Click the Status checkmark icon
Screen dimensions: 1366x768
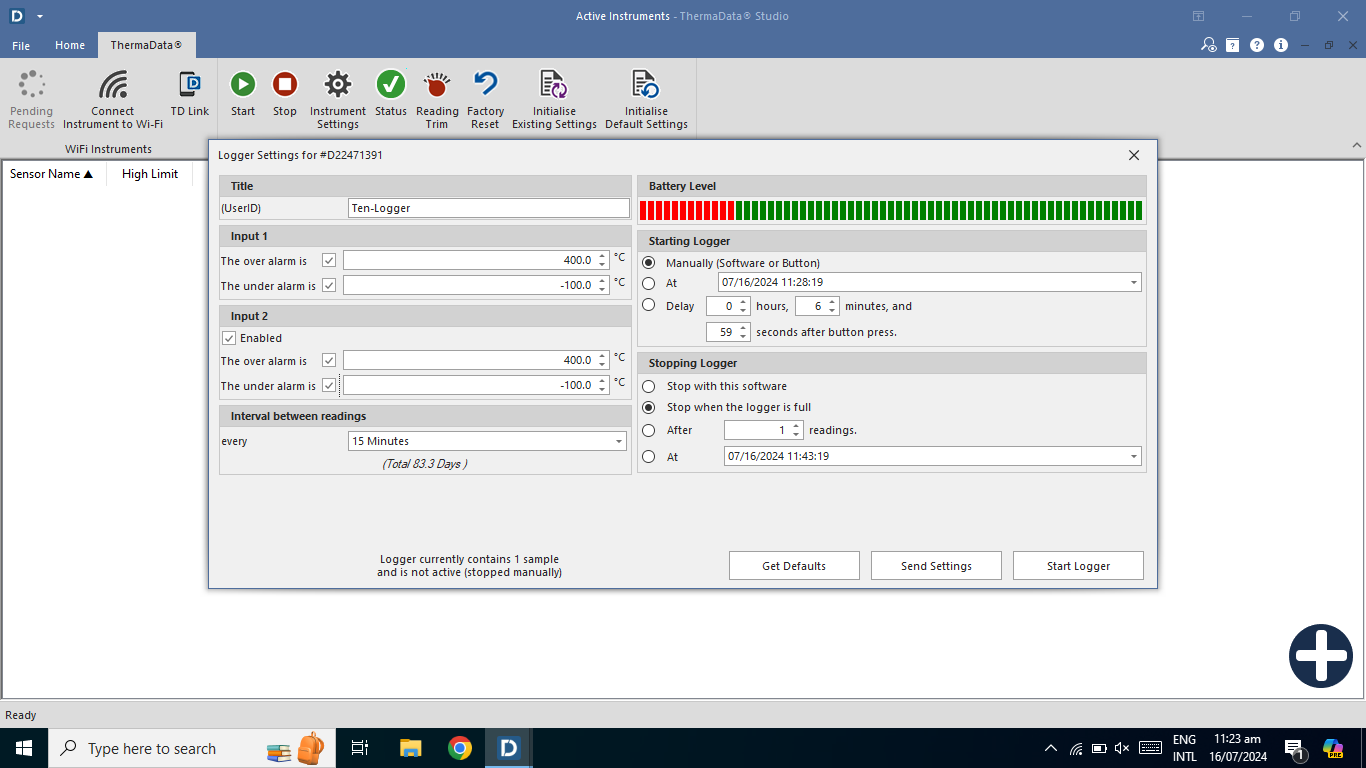click(x=390, y=85)
